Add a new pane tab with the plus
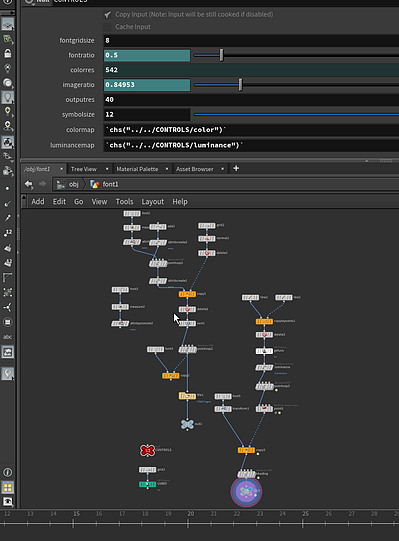The width and height of the screenshot is (399, 541). point(236,168)
